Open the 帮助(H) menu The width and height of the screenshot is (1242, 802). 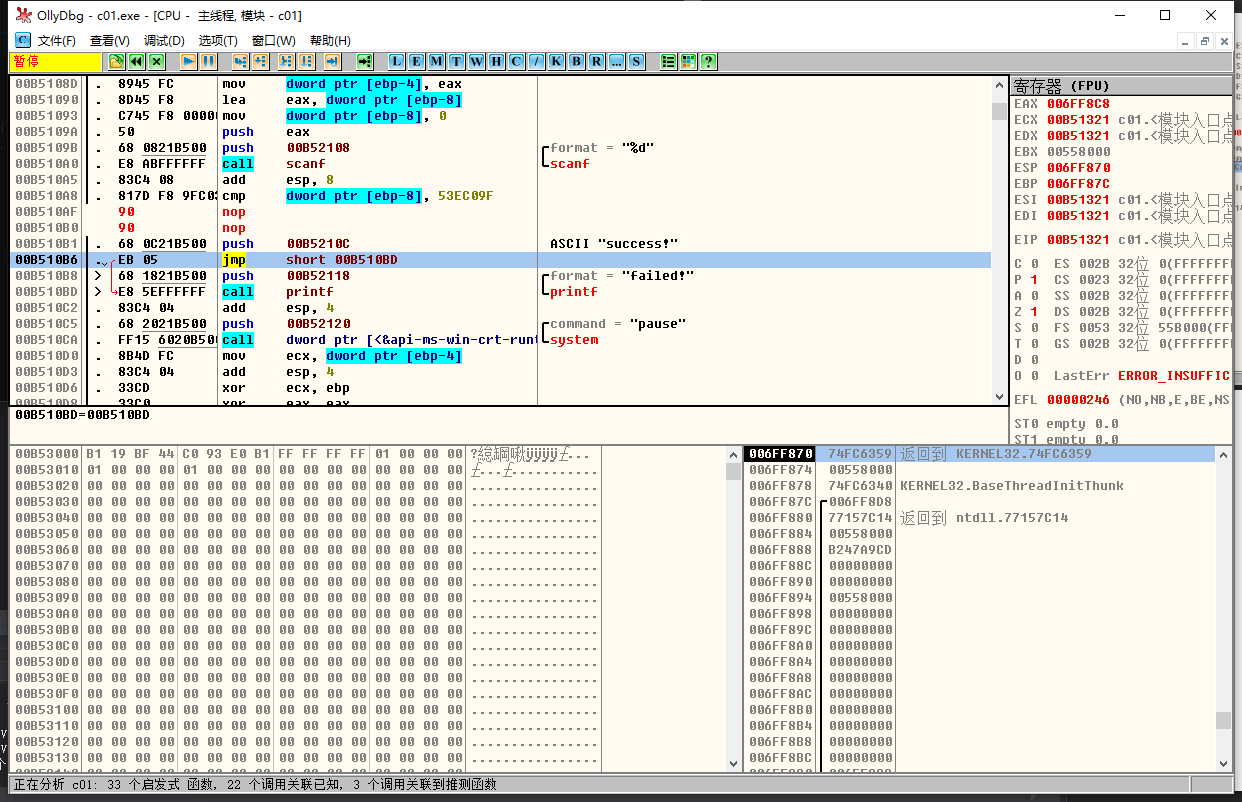(x=330, y=40)
